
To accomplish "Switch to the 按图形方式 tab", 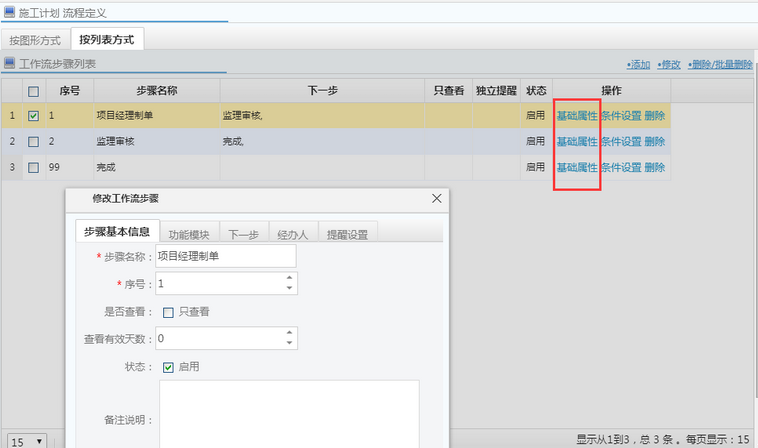I will pos(35,40).
